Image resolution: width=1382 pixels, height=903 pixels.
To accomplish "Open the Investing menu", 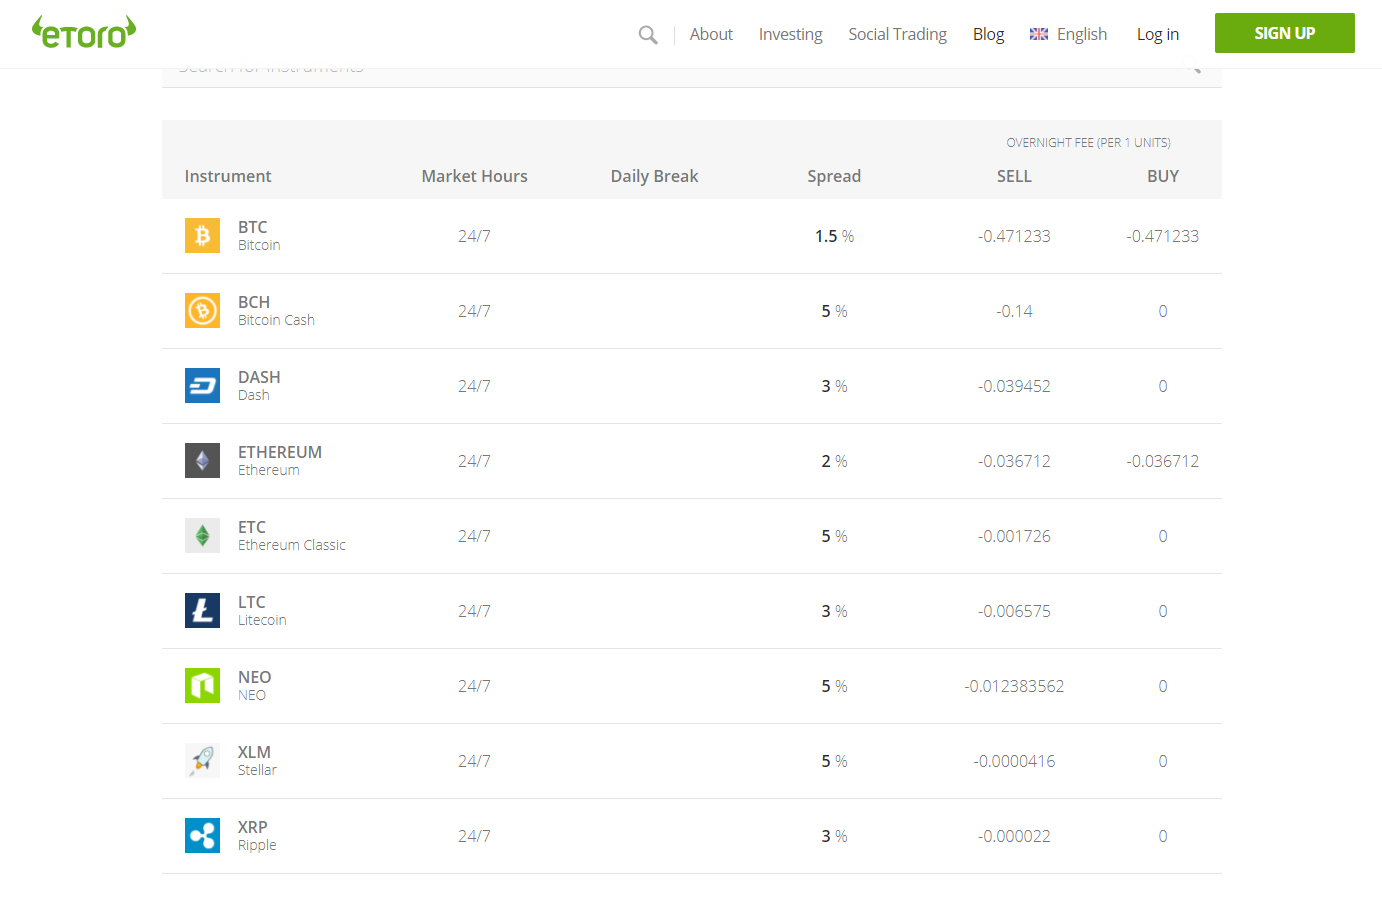I will pyautogui.click(x=790, y=34).
